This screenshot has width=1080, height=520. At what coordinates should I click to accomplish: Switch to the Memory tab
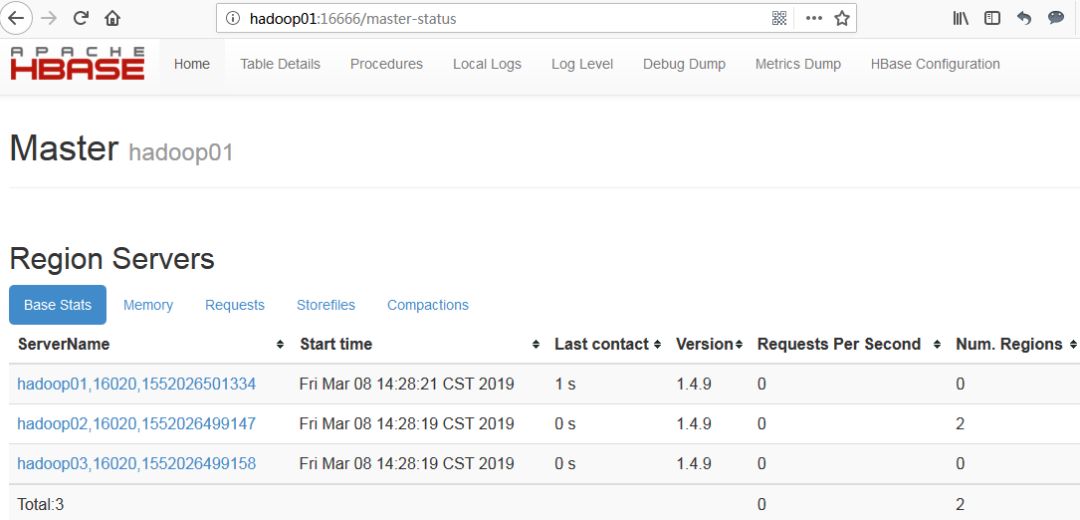pyautogui.click(x=148, y=305)
